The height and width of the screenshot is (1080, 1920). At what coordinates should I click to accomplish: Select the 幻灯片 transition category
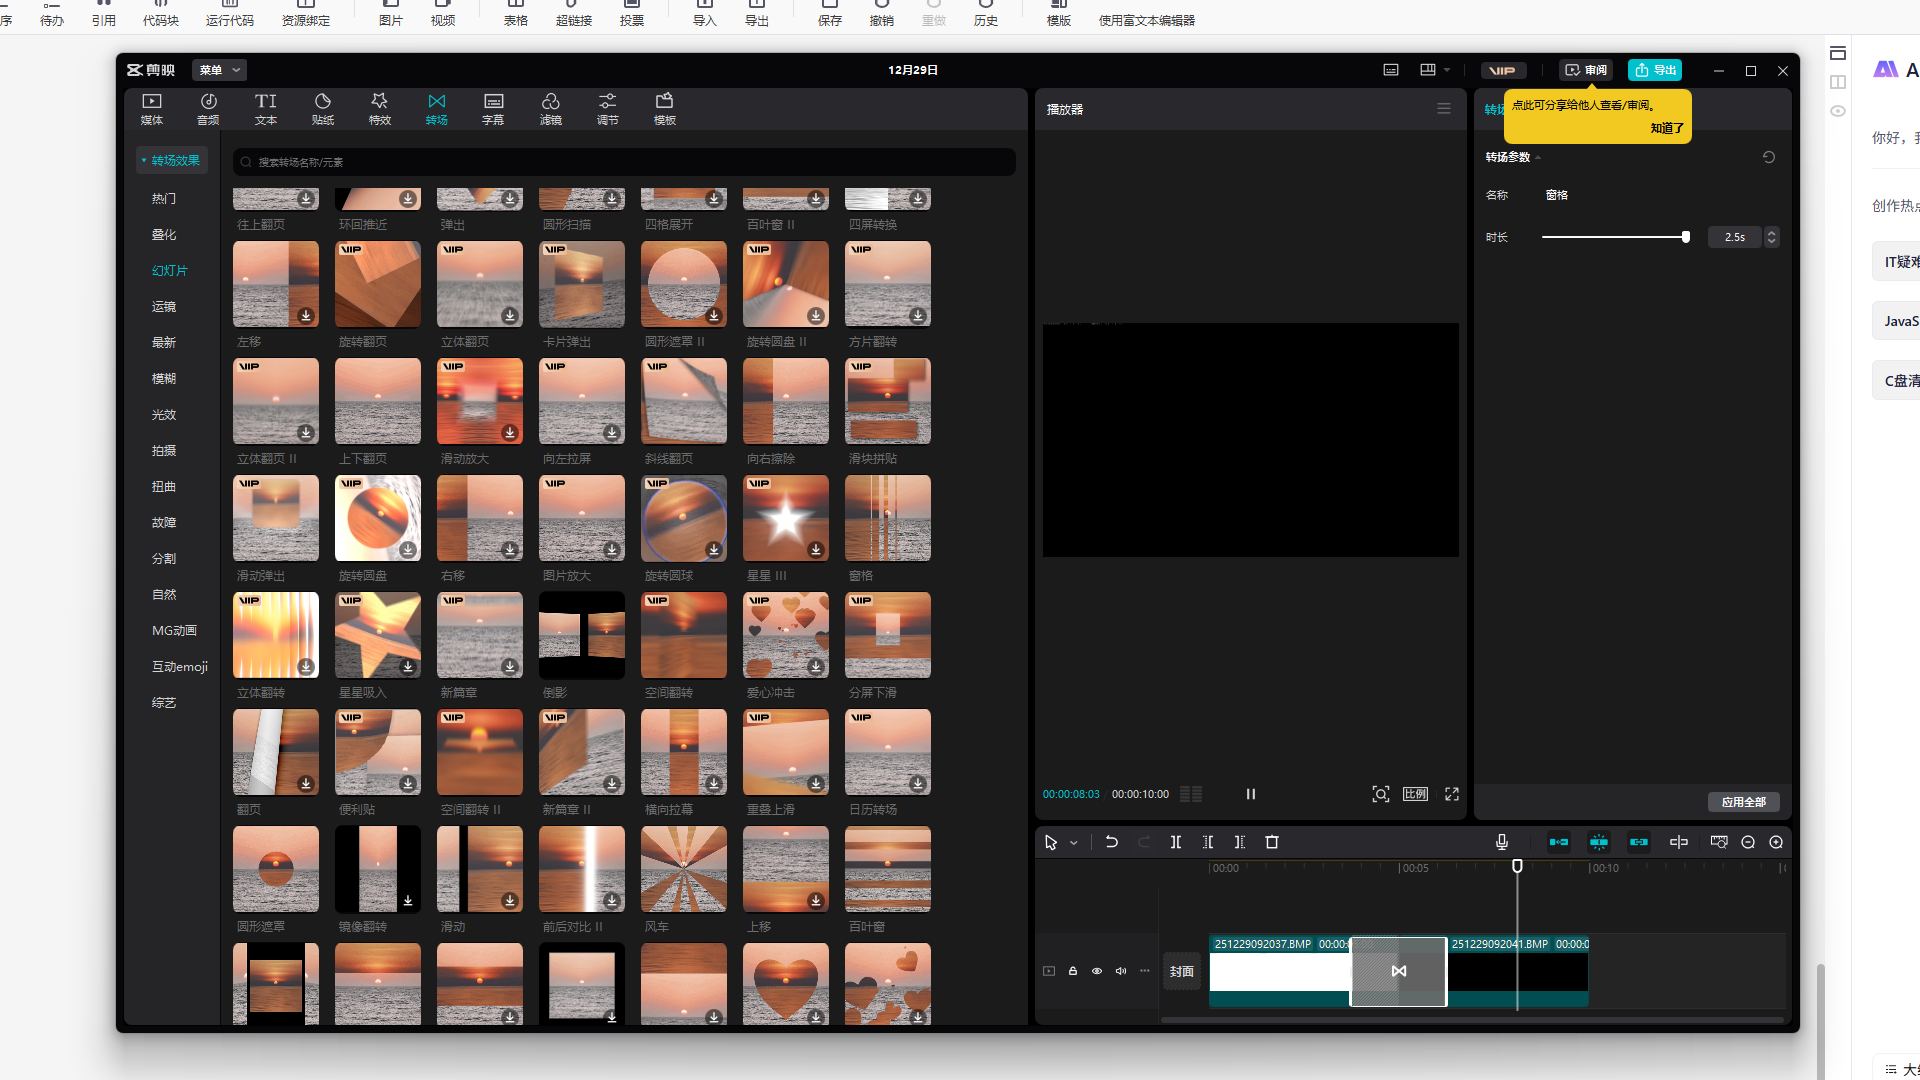tap(170, 271)
